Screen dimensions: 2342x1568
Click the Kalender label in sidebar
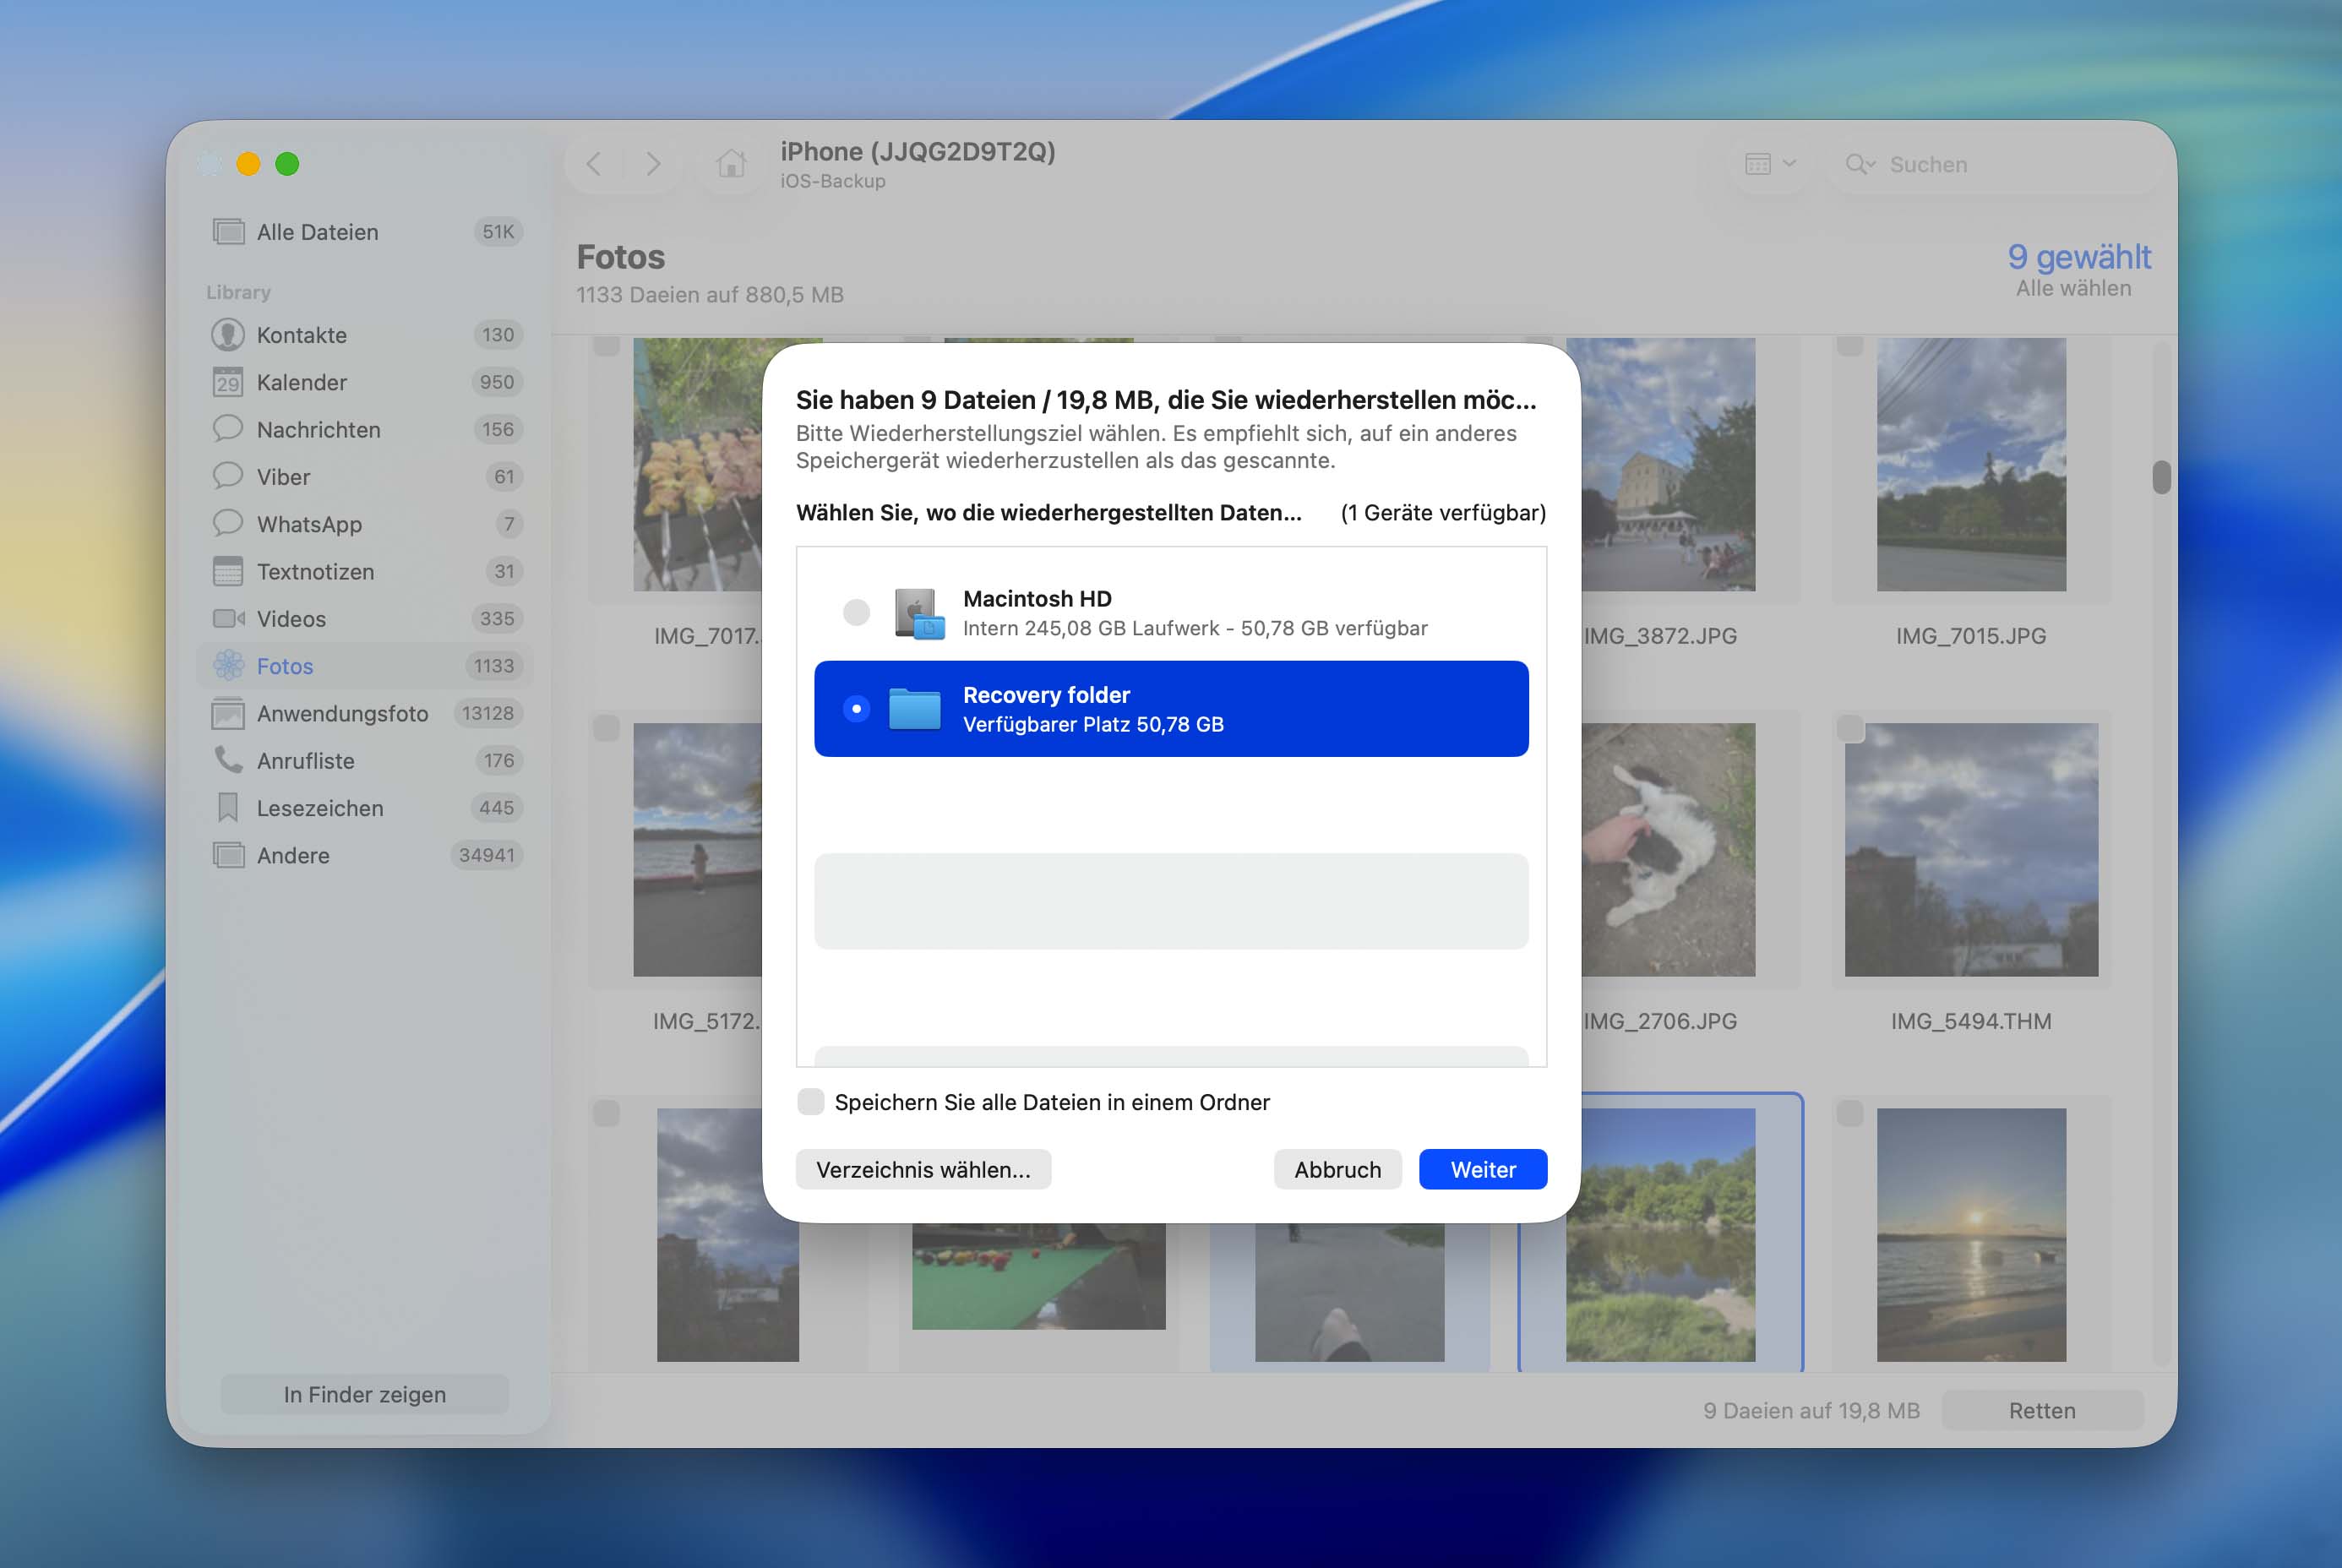(302, 382)
